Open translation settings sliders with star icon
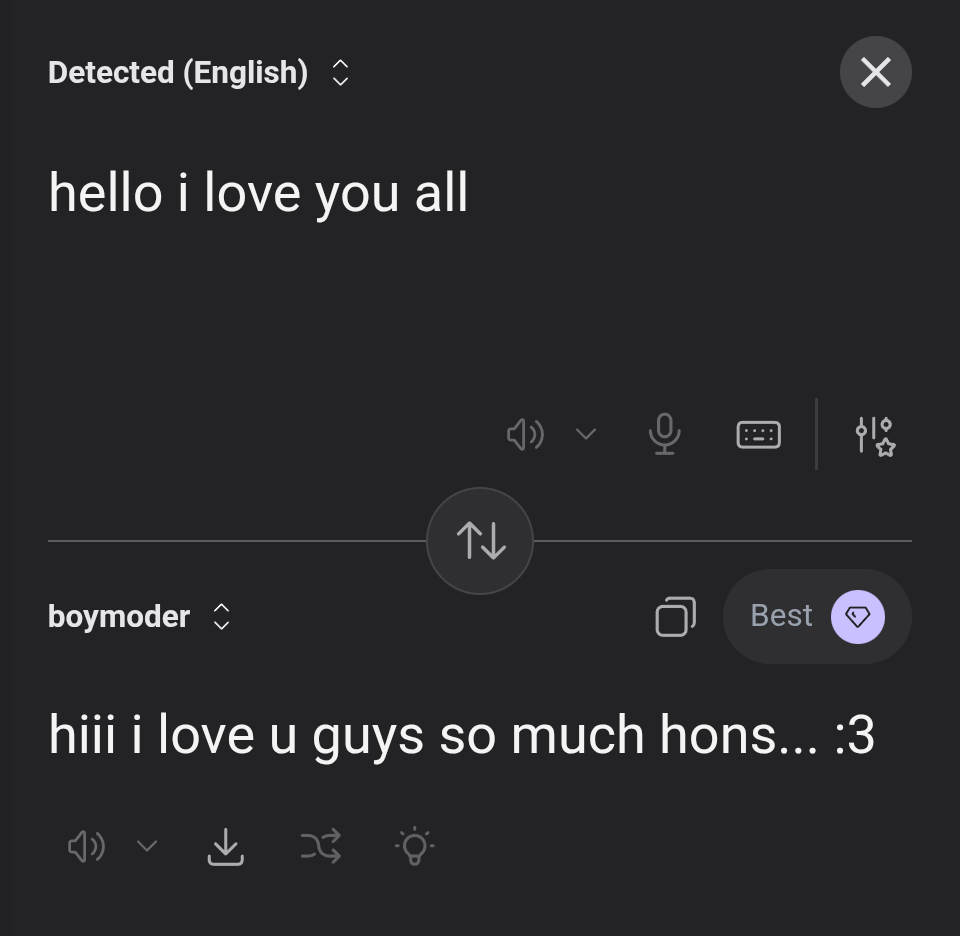The height and width of the screenshot is (936, 960). tap(875, 436)
